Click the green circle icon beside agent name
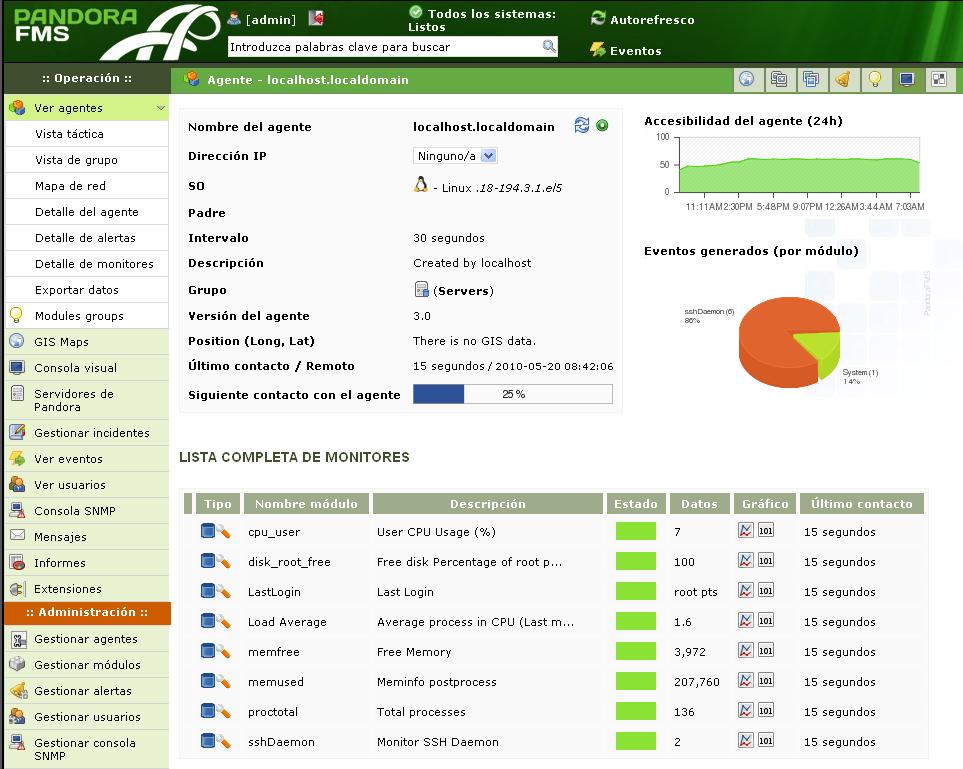This screenshot has height=769, width=963. (602, 125)
